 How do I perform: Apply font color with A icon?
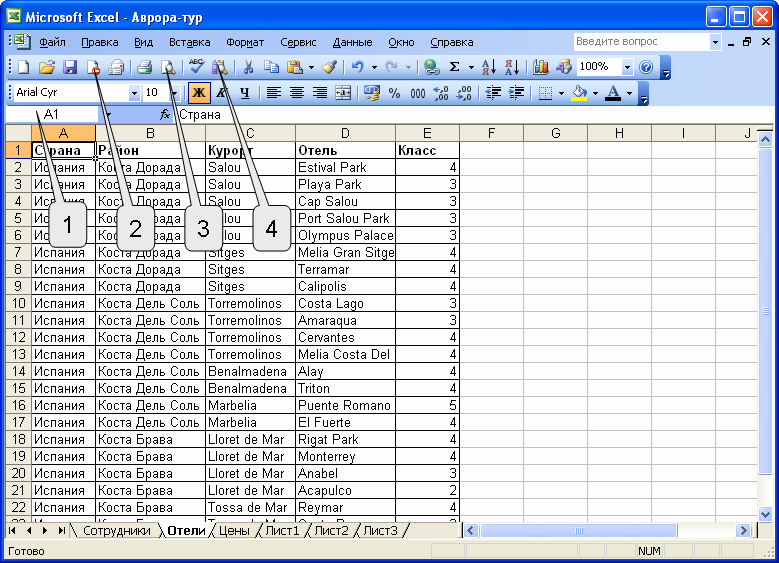coord(614,92)
